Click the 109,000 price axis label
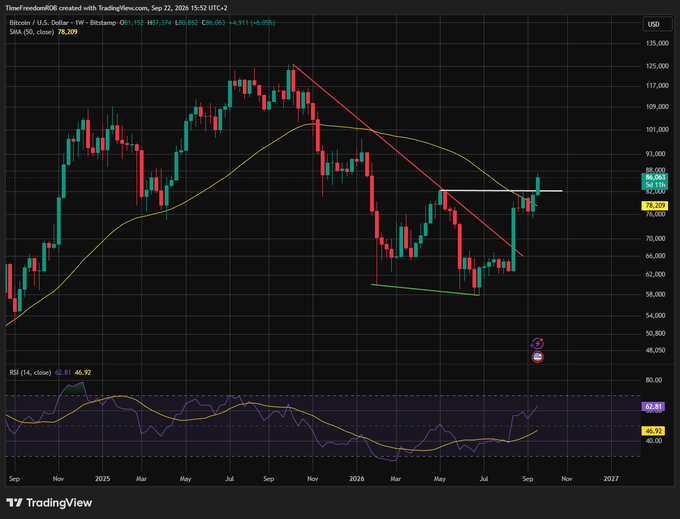Screen dimensions: 680x519 tap(656, 107)
